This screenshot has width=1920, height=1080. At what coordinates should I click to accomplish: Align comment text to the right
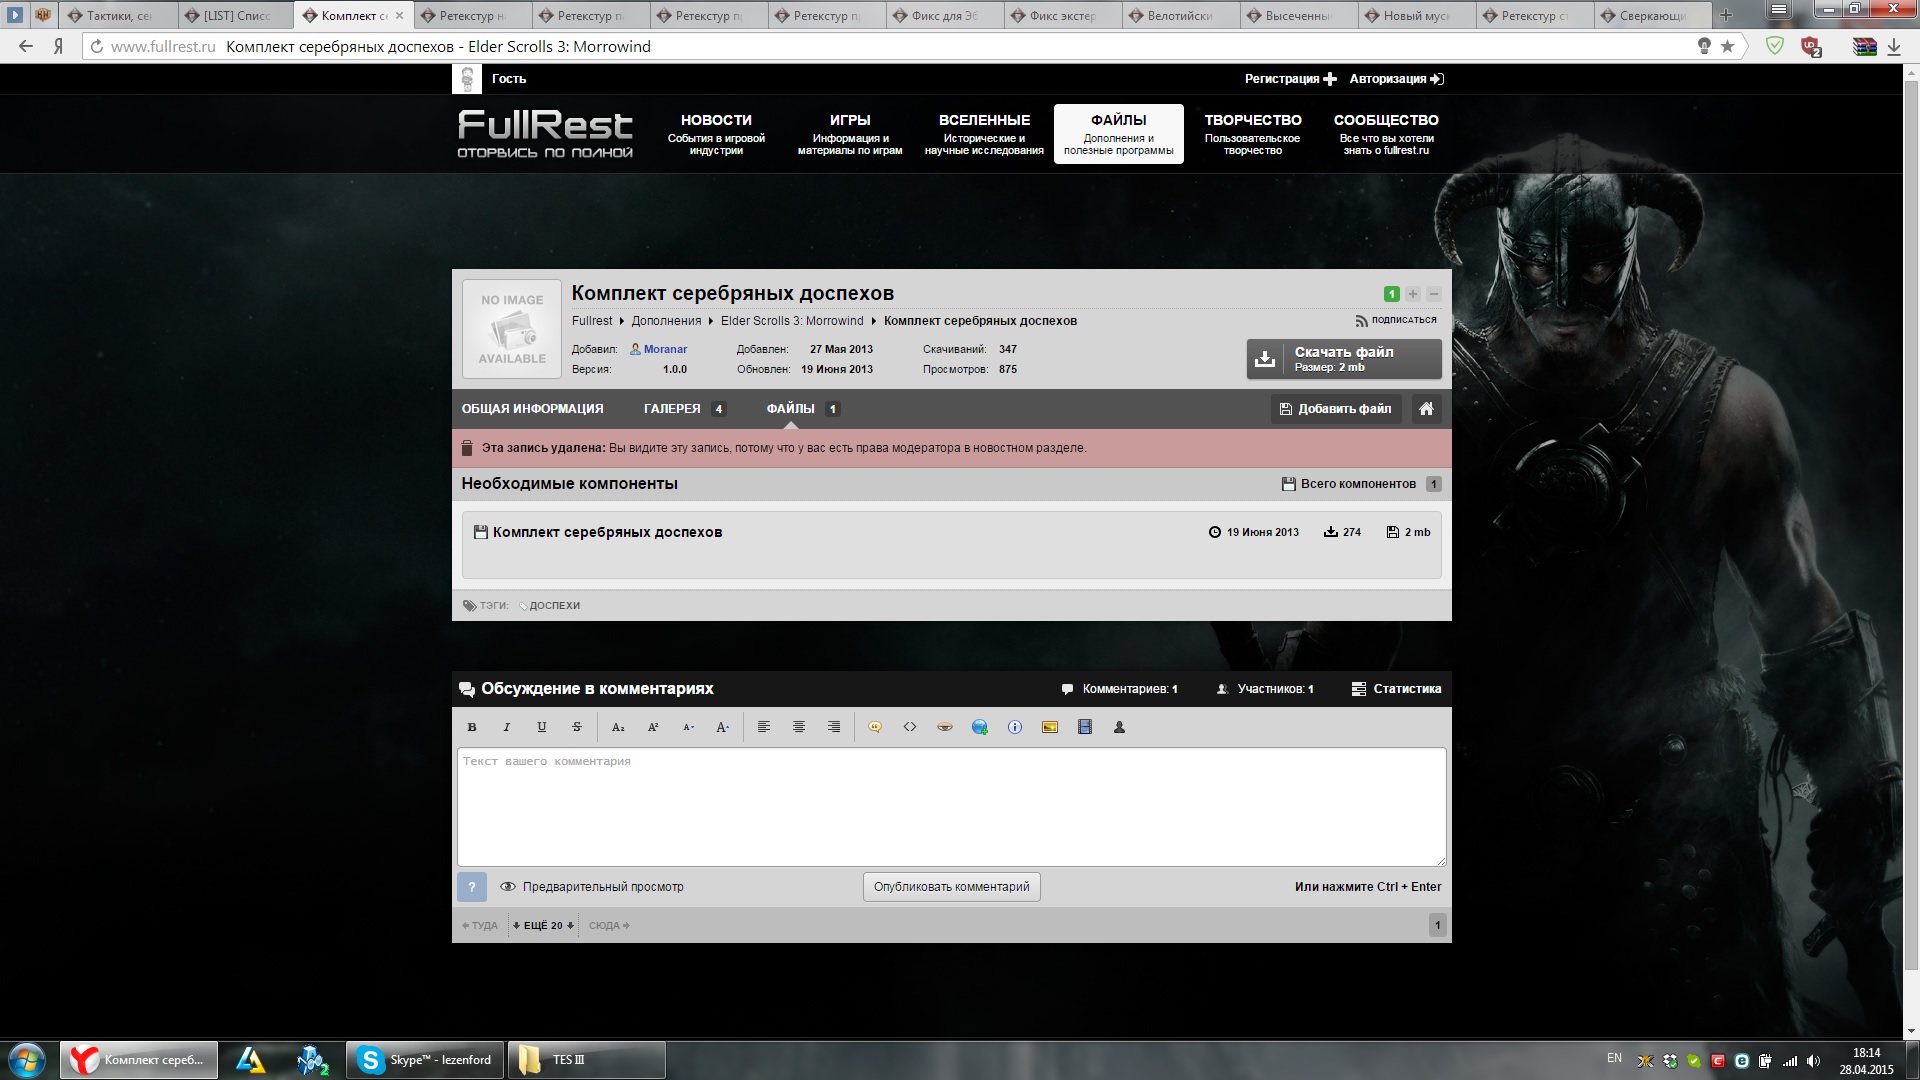pyautogui.click(x=834, y=727)
